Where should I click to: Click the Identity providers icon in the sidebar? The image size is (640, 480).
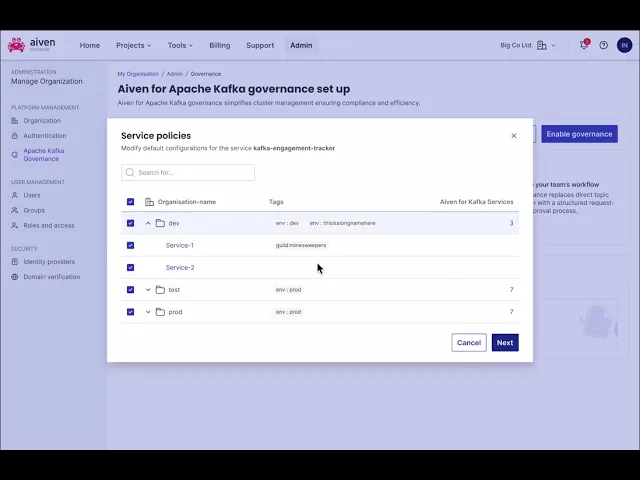pos(15,262)
